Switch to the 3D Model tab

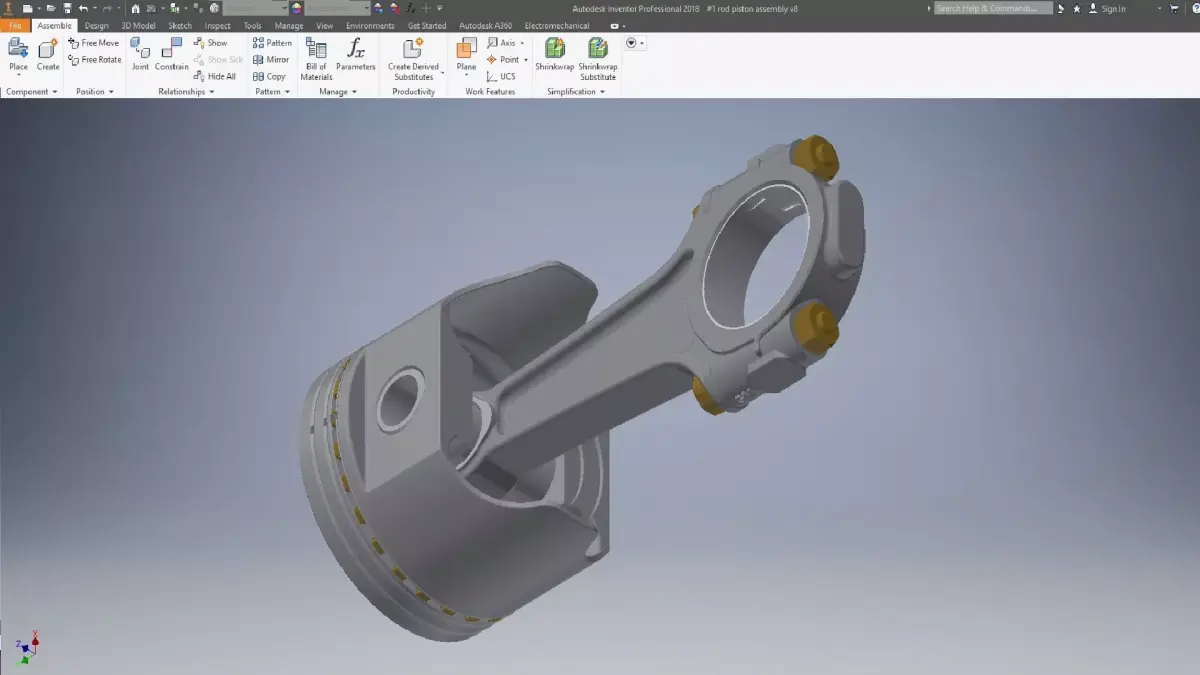140,26
